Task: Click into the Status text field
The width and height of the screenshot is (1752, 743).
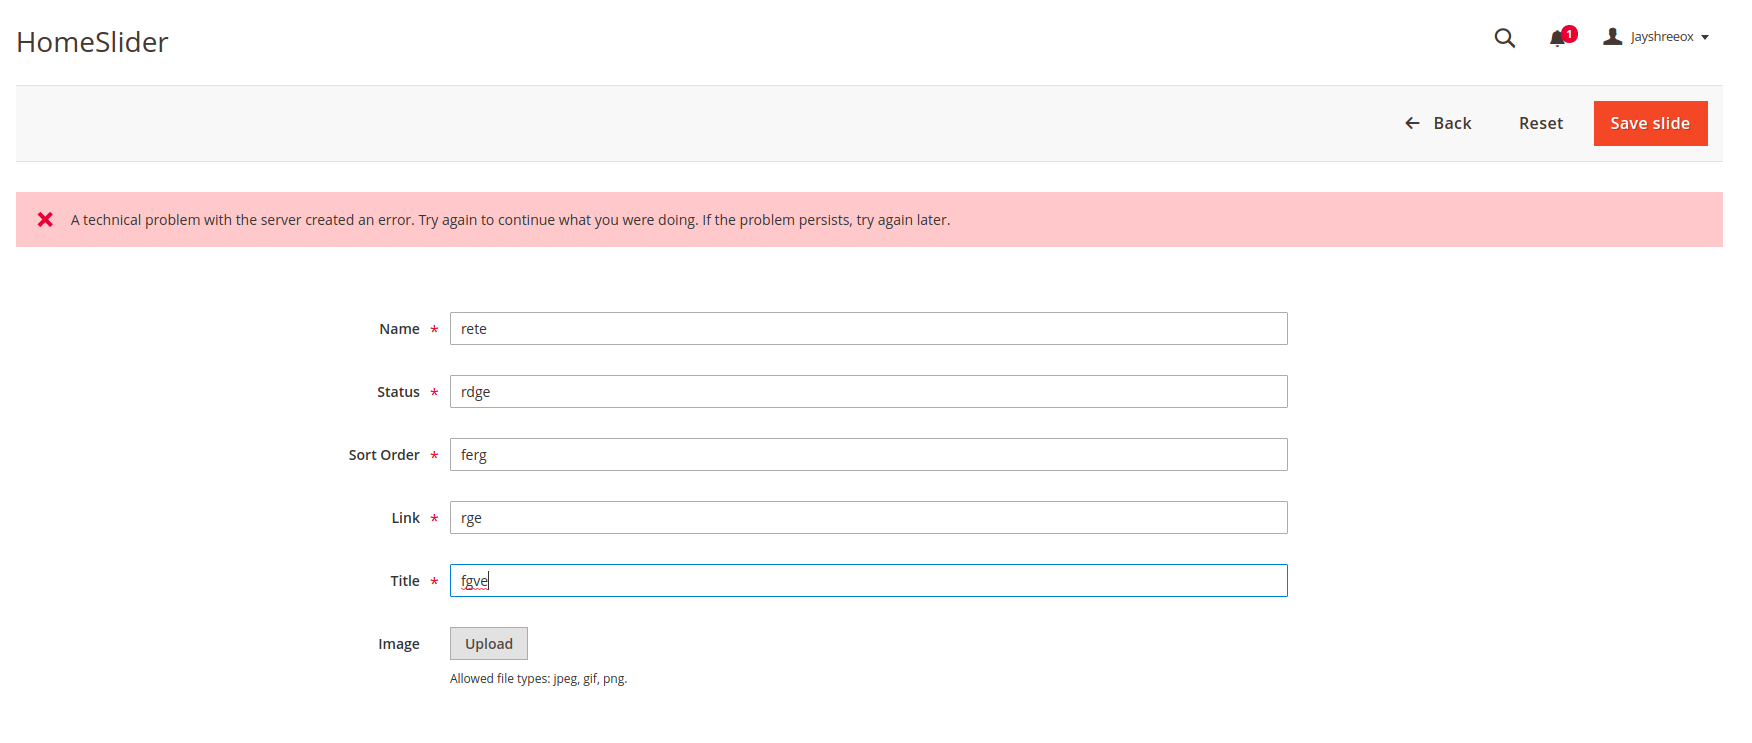Action: (868, 392)
